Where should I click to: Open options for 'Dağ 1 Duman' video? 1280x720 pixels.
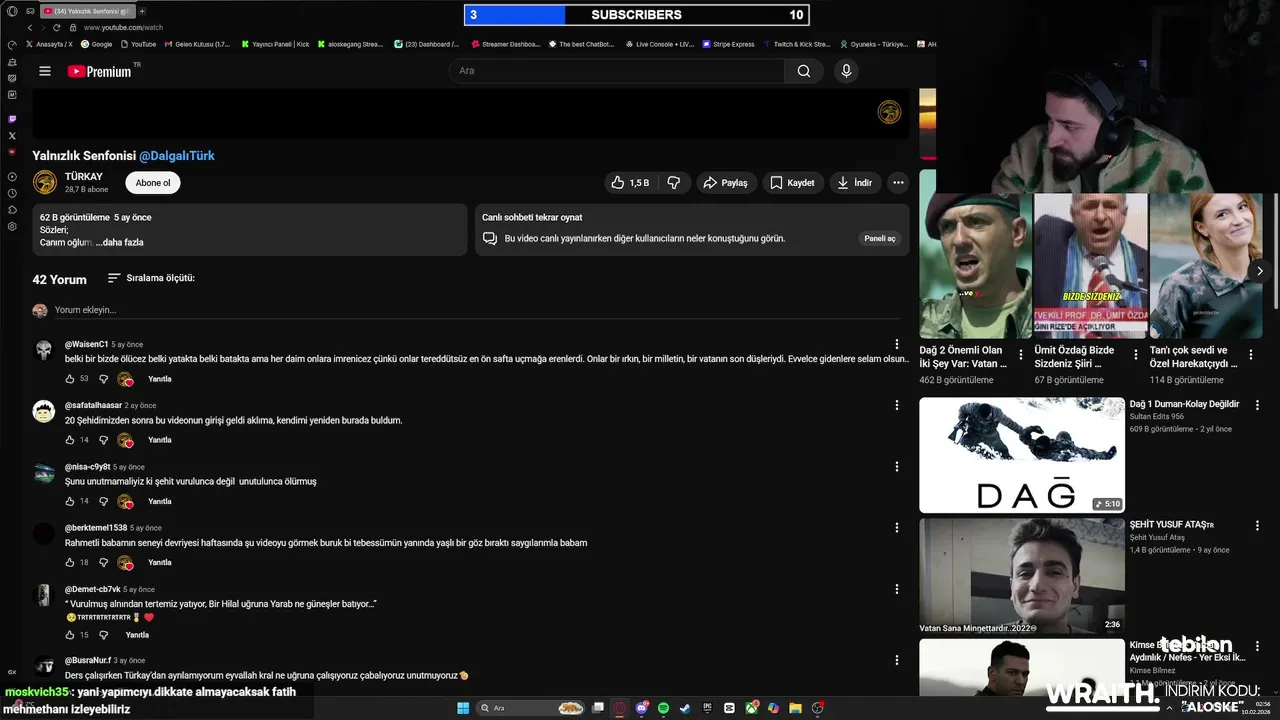[x=1259, y=406]
